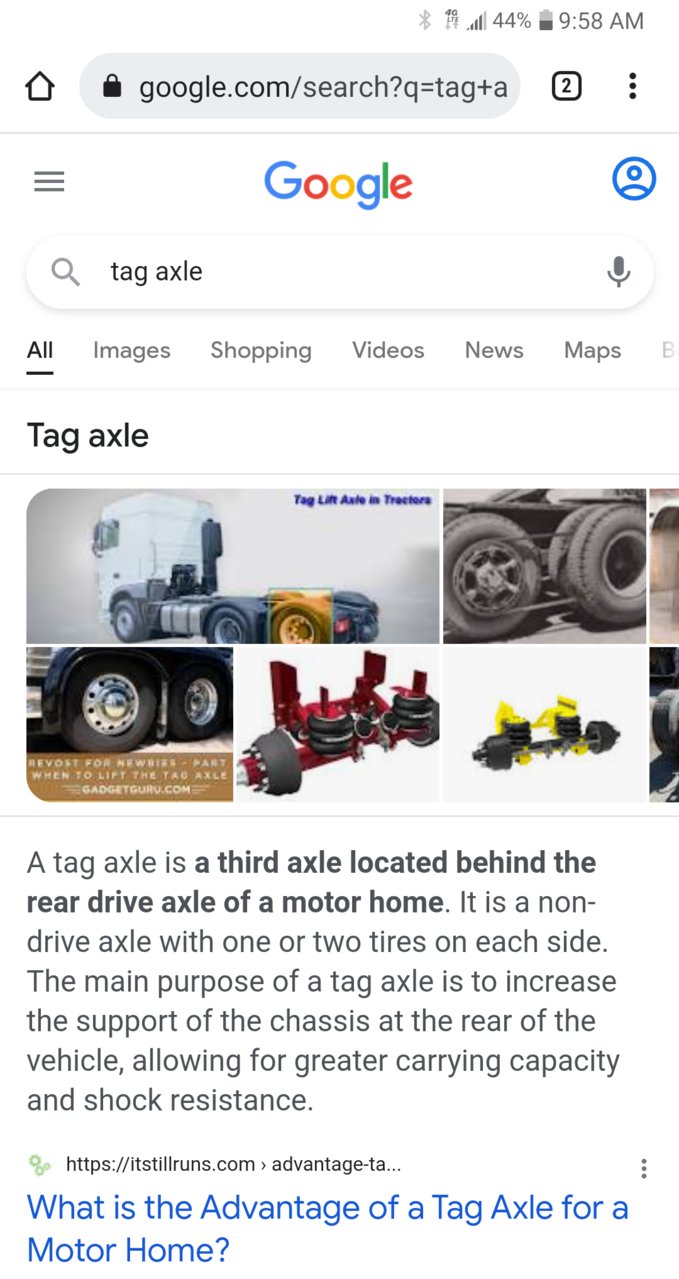Open the red air suspension axle image
Viewport: 679px width, 1279px height.
pos(338,724)
